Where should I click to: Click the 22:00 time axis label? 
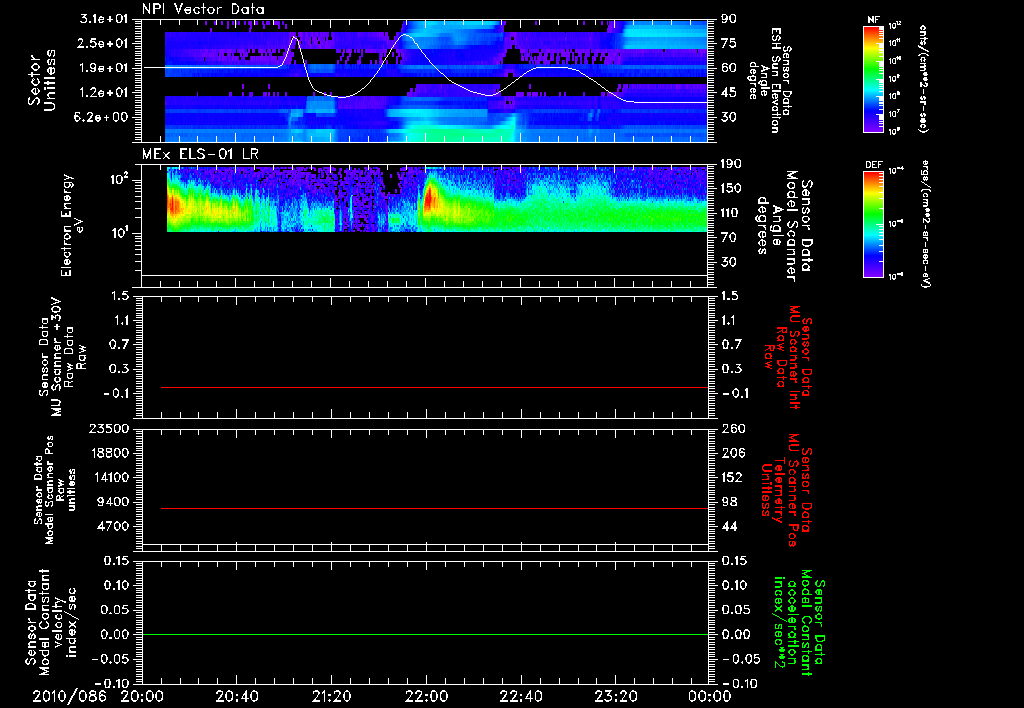426,696
